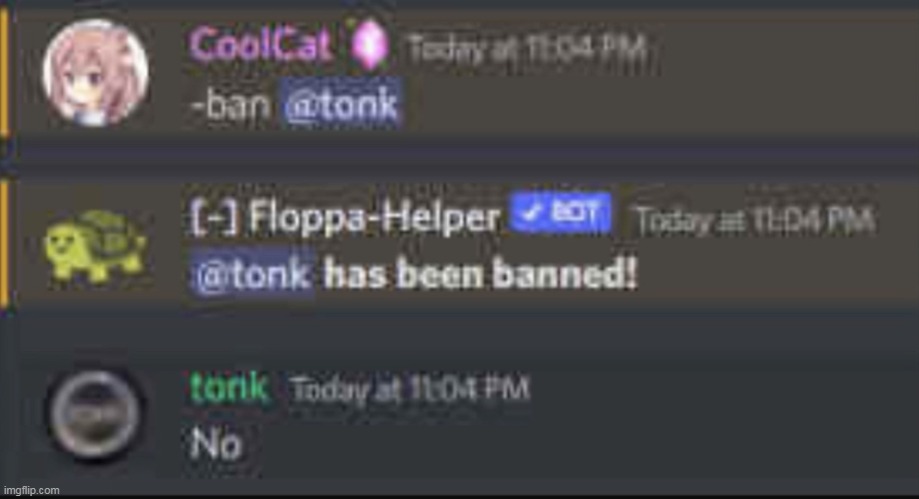Screen dimensions: 919x499
Task: Select the Floppa-Helper username
Action: (x=375, y=218)
